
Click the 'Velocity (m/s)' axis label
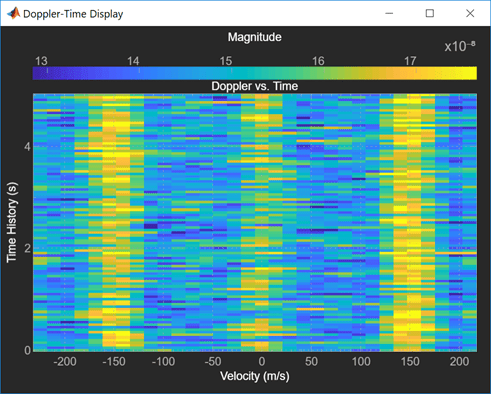click(x=255, y=376)
